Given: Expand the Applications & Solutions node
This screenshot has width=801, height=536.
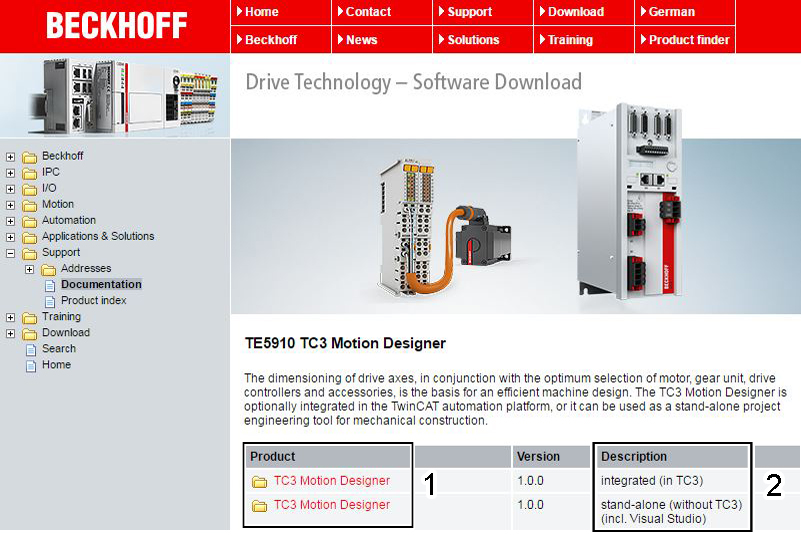Looking at the screenshot, I should click(x=10, y=237).
